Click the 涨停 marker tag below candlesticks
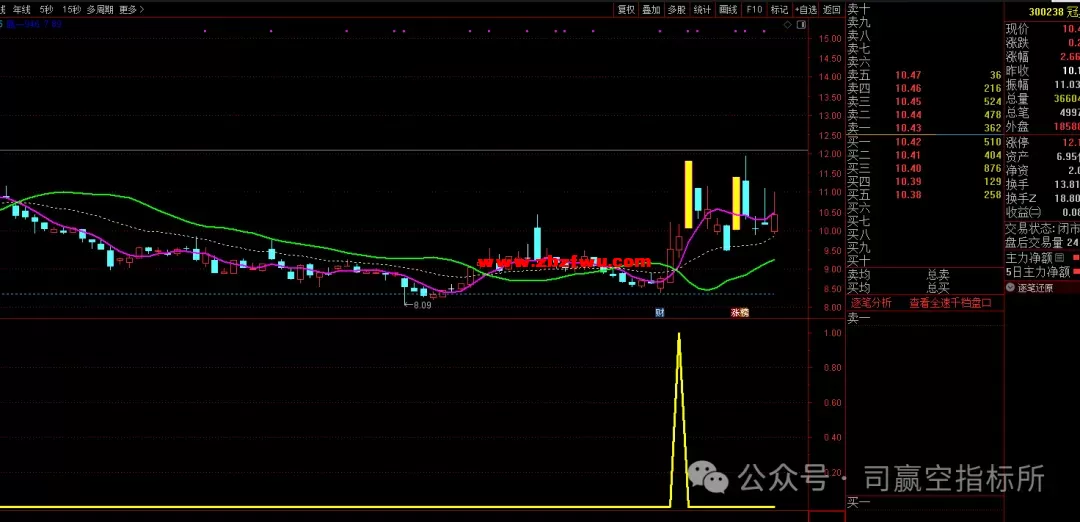The height and width of the screenshot is (522, 1080). pyautogui.click(x=740, y=313)
